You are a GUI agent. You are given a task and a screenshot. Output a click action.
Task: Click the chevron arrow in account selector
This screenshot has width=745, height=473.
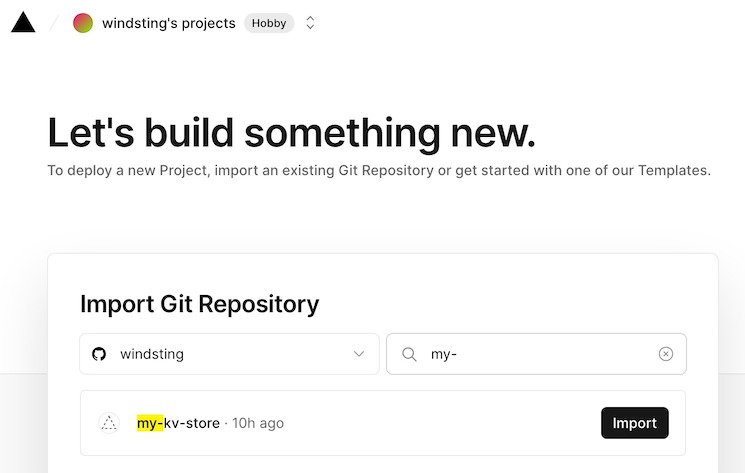(x=359, y=354)
